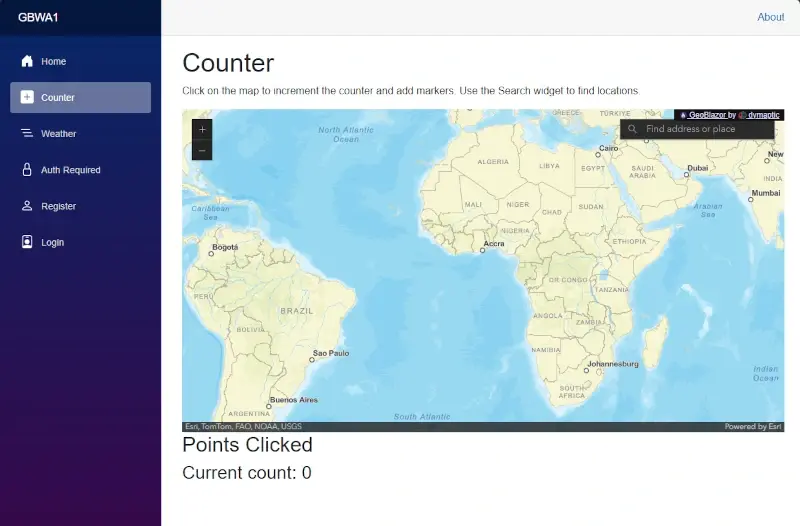This screenshot has width=800, height=526.
Task: Click the Counter plus icon in sidebar
Action: pyautogui.click(x=27, y=97)
